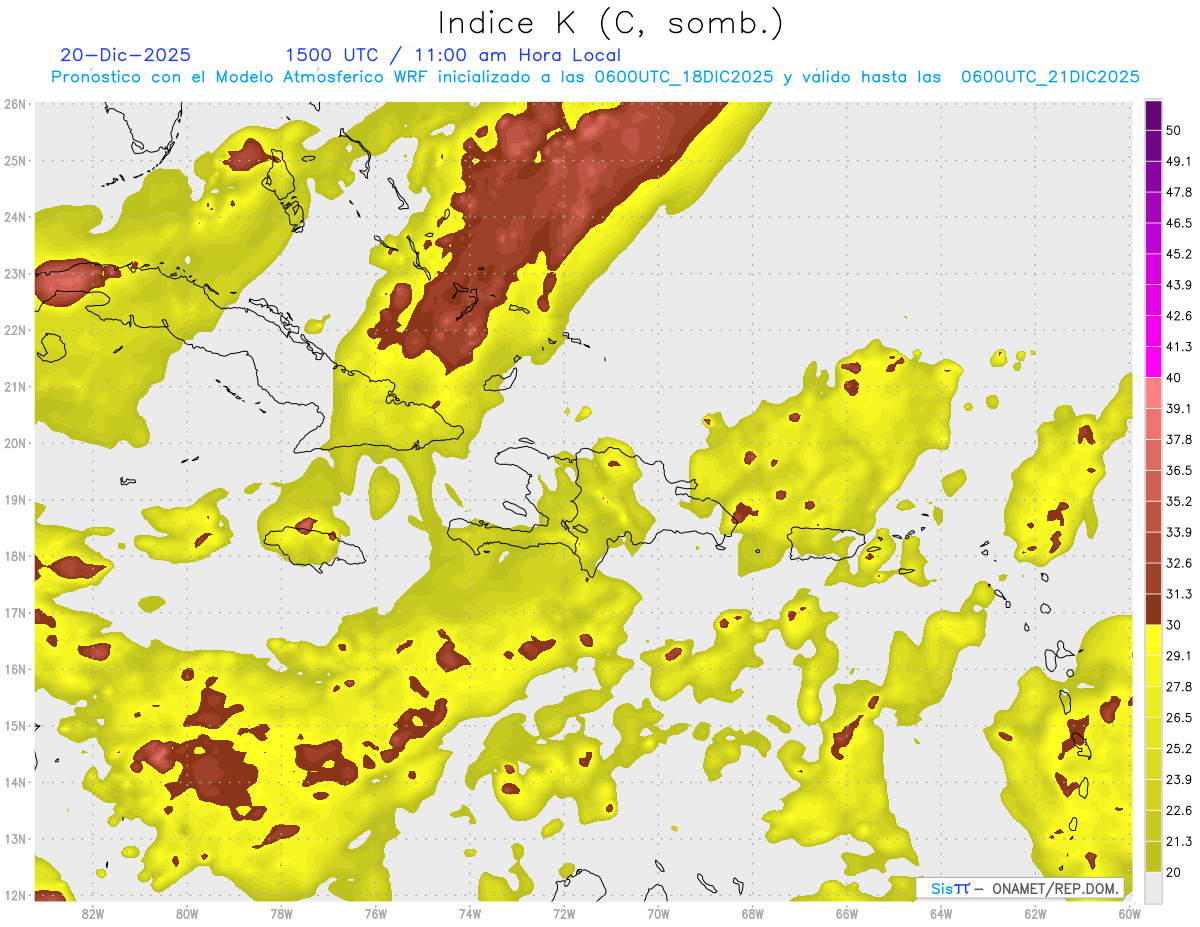
Task: Select the colorbar value "46.5"
Action: pyautogui.click(x=1179, y=224)
